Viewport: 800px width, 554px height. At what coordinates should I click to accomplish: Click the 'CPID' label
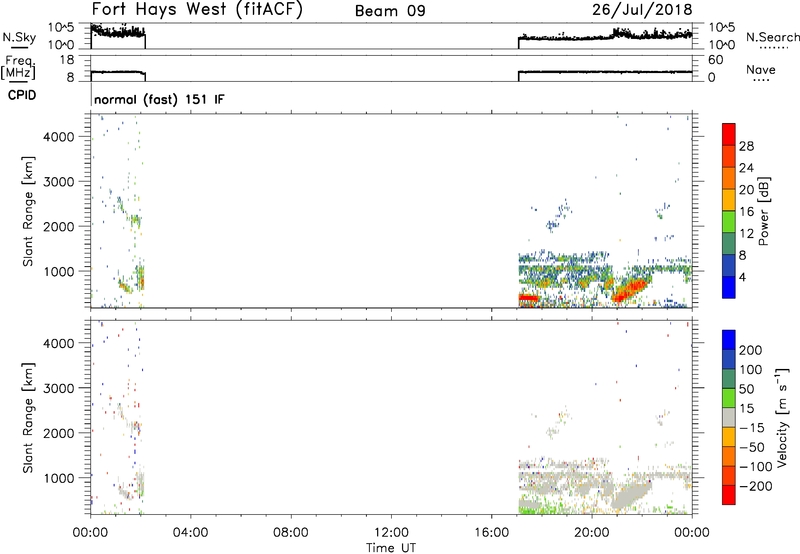[x=22, y=95]
